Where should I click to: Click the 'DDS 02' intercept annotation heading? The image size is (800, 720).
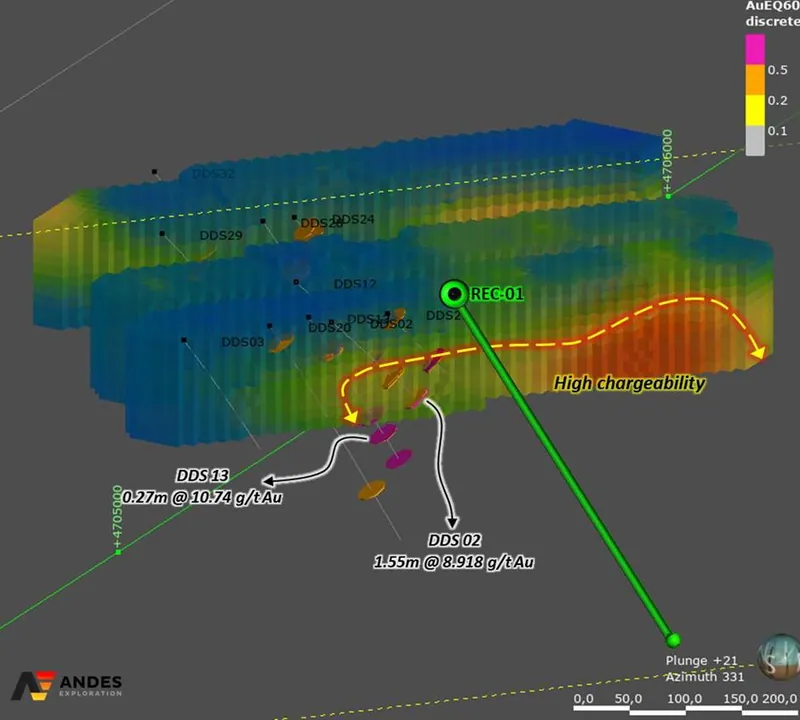pyautogui.click(x=454, y=540)
